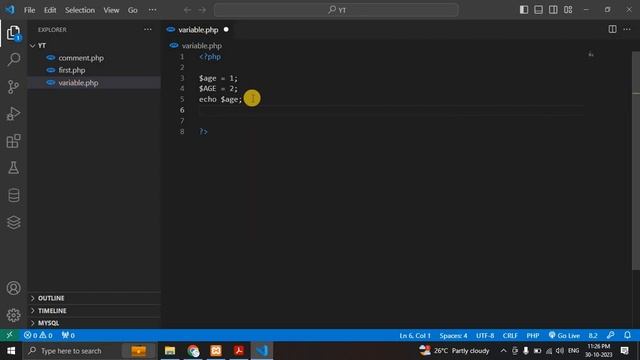Open the Go menu
640x360 pixels.
click(x=133, y=10)
